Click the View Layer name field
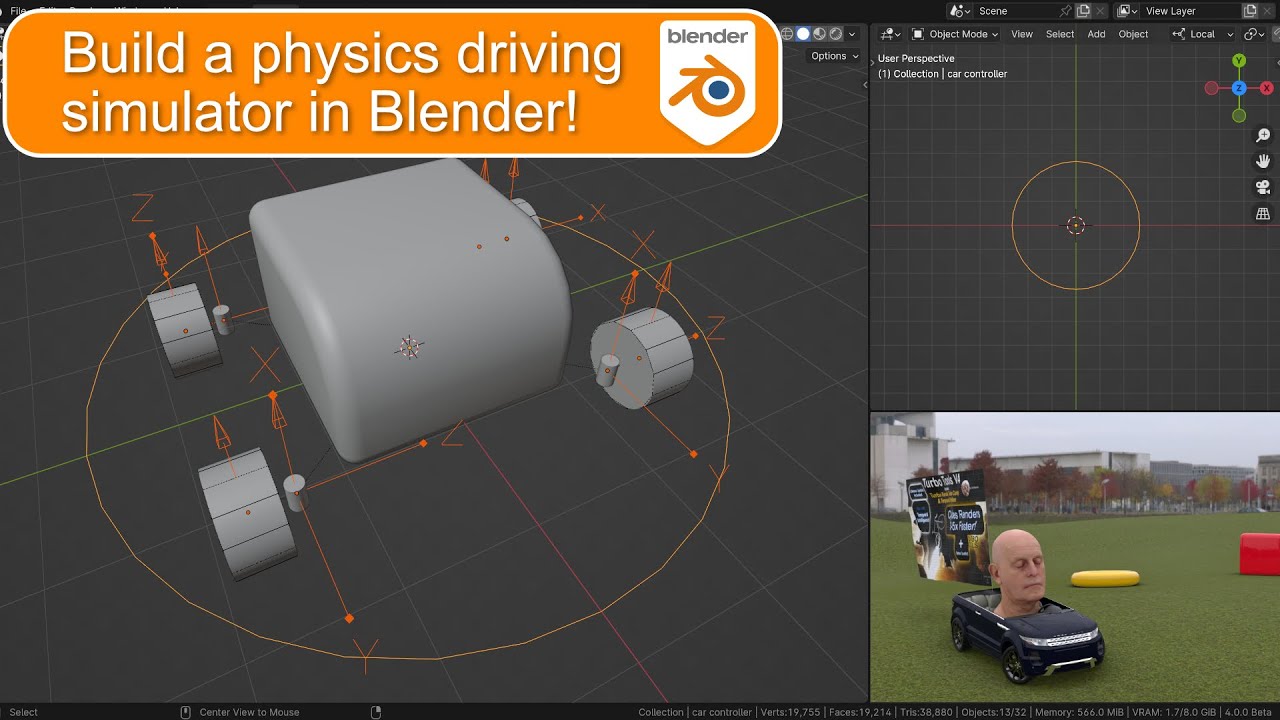The width and height of the screenshot is (1280, 720). [x=1190, y=11]
